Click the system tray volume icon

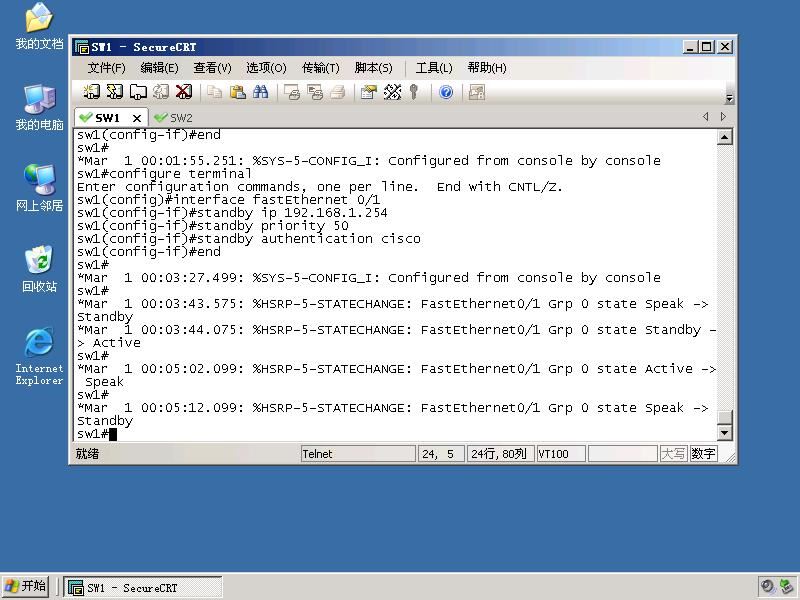[767, 587]
